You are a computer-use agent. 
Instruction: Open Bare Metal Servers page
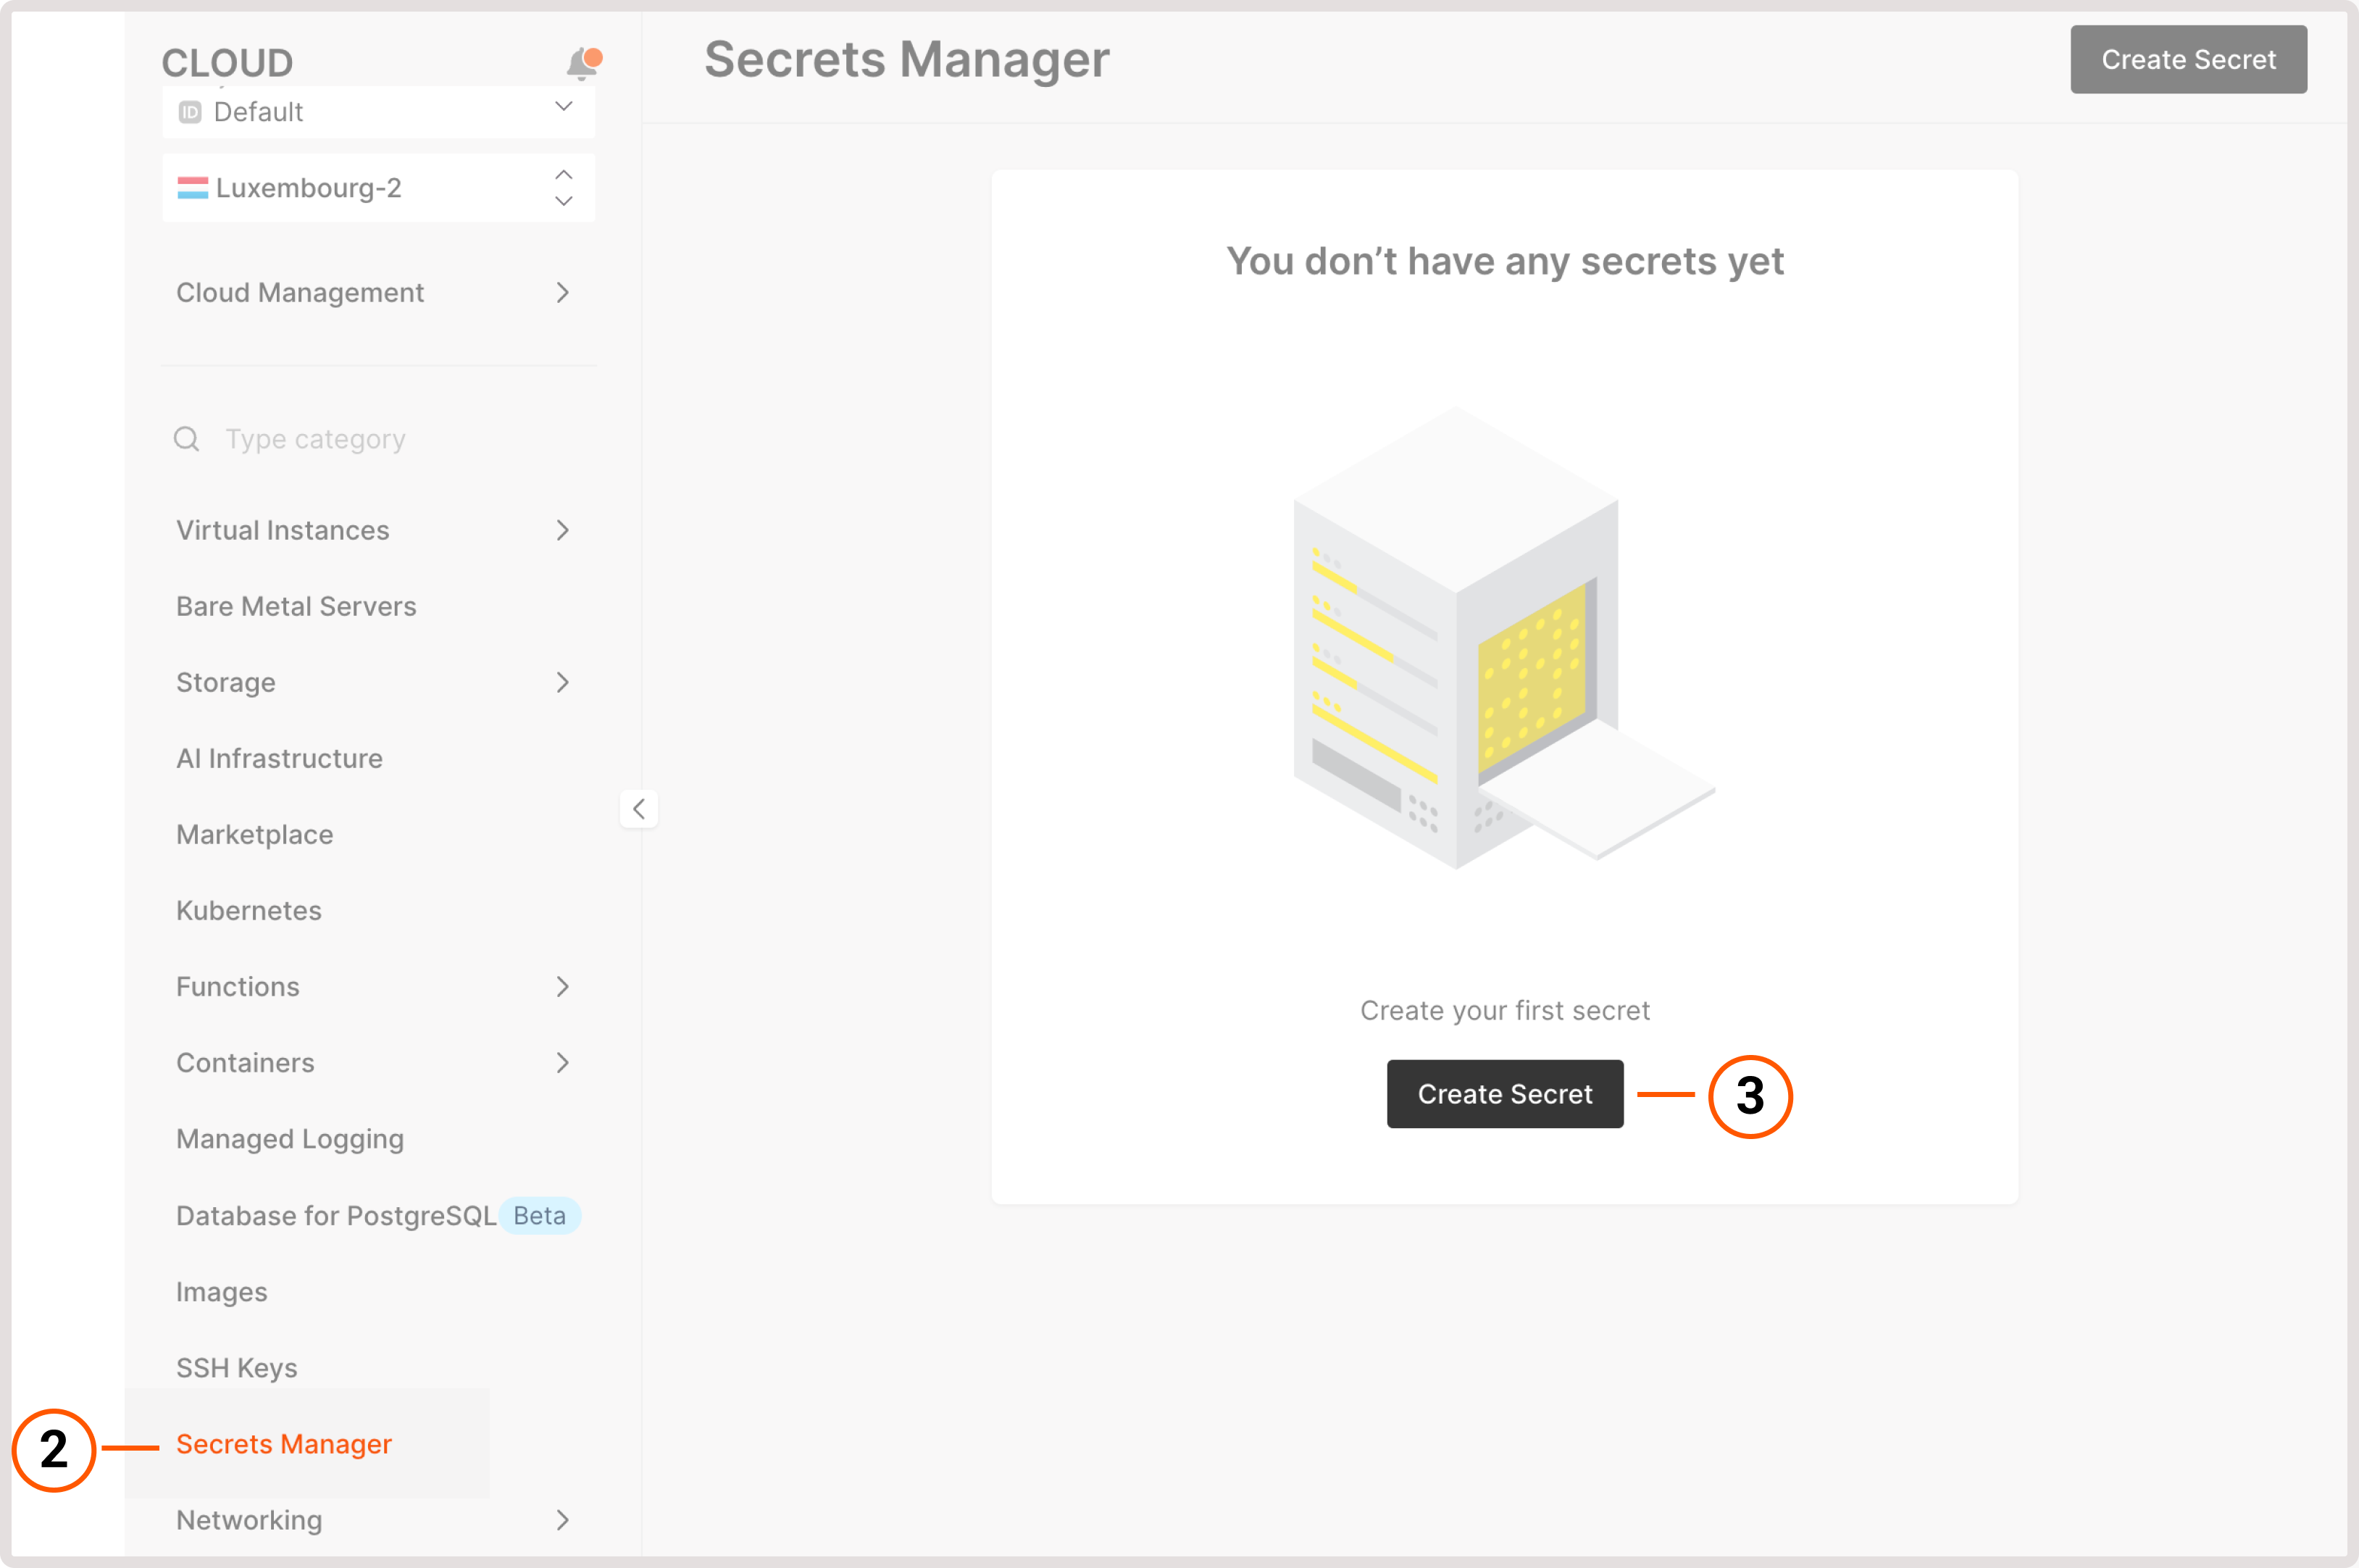[296, 606]
